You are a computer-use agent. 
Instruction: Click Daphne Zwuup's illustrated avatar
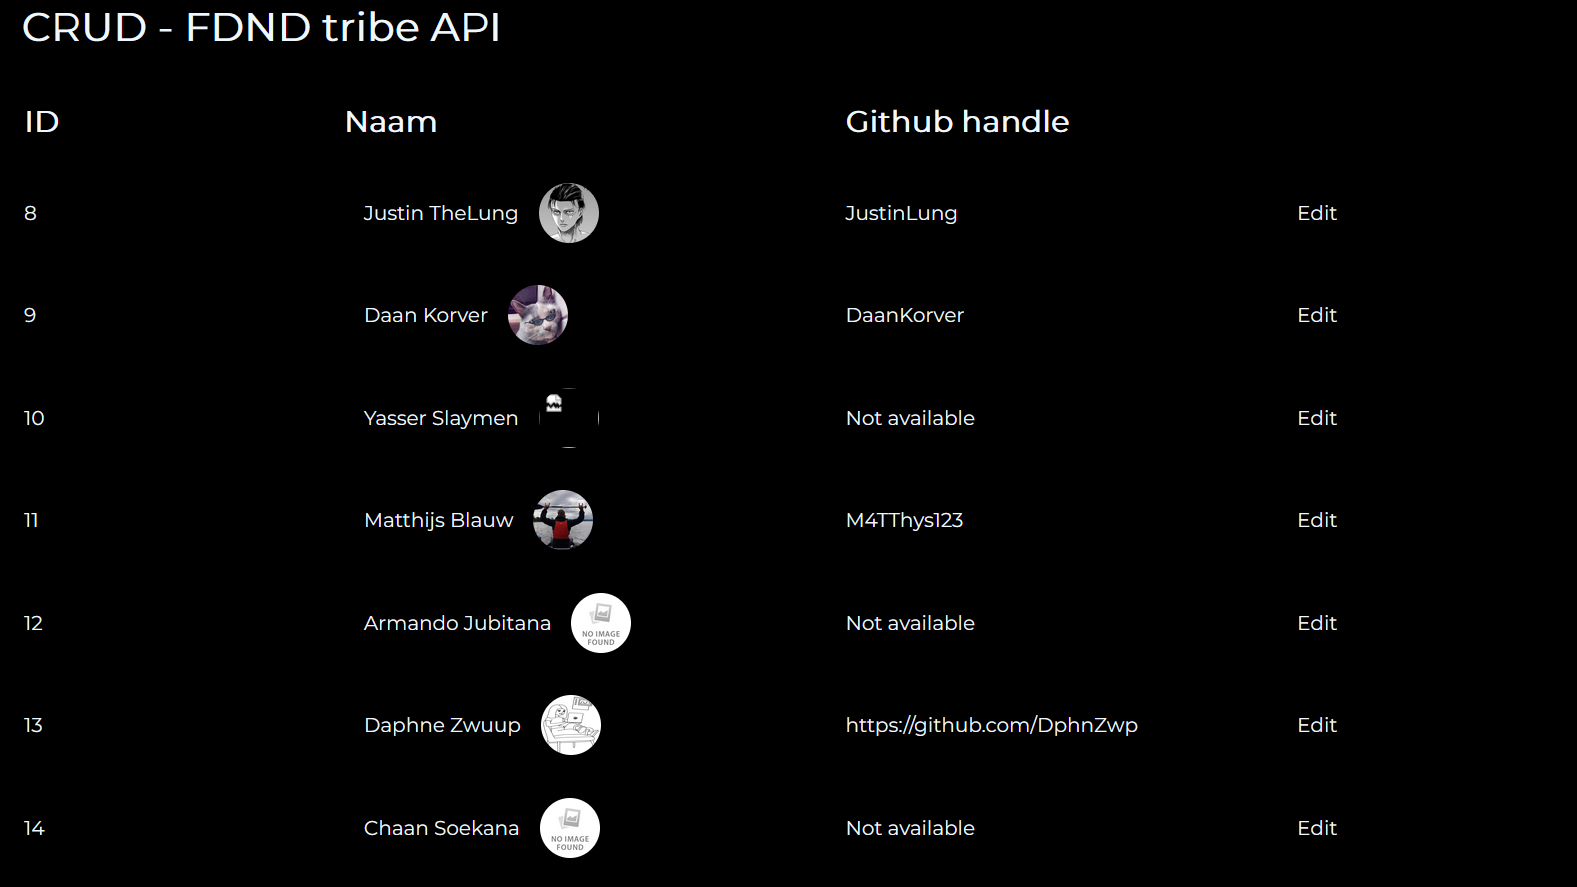pos(570,724)
